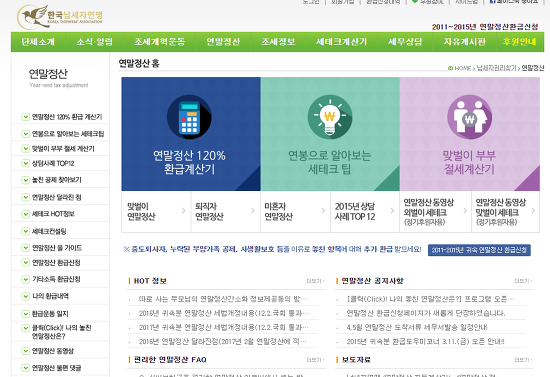This screenshot has width=550, height=377.
Task: Click green arrow icon beside 연말정산 120% 환급 계산기
Action: click(x=25, y=117)
